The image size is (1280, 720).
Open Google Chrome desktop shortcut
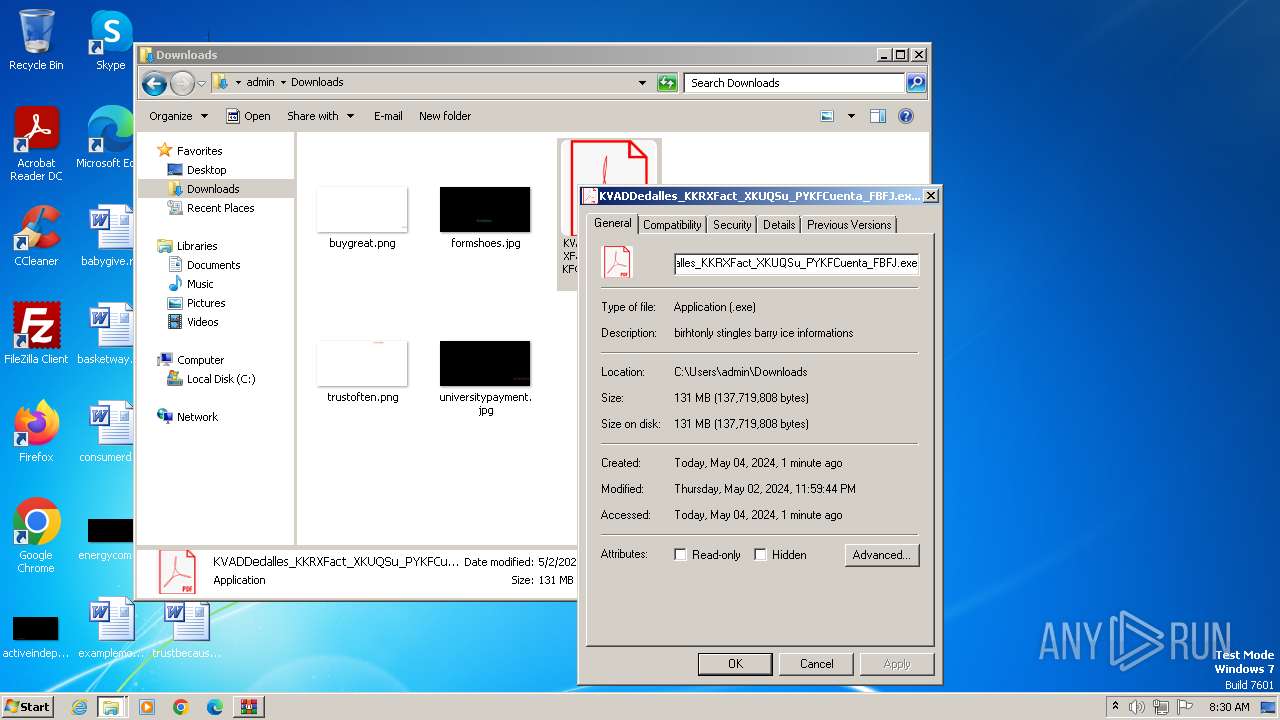click(36, 536)
